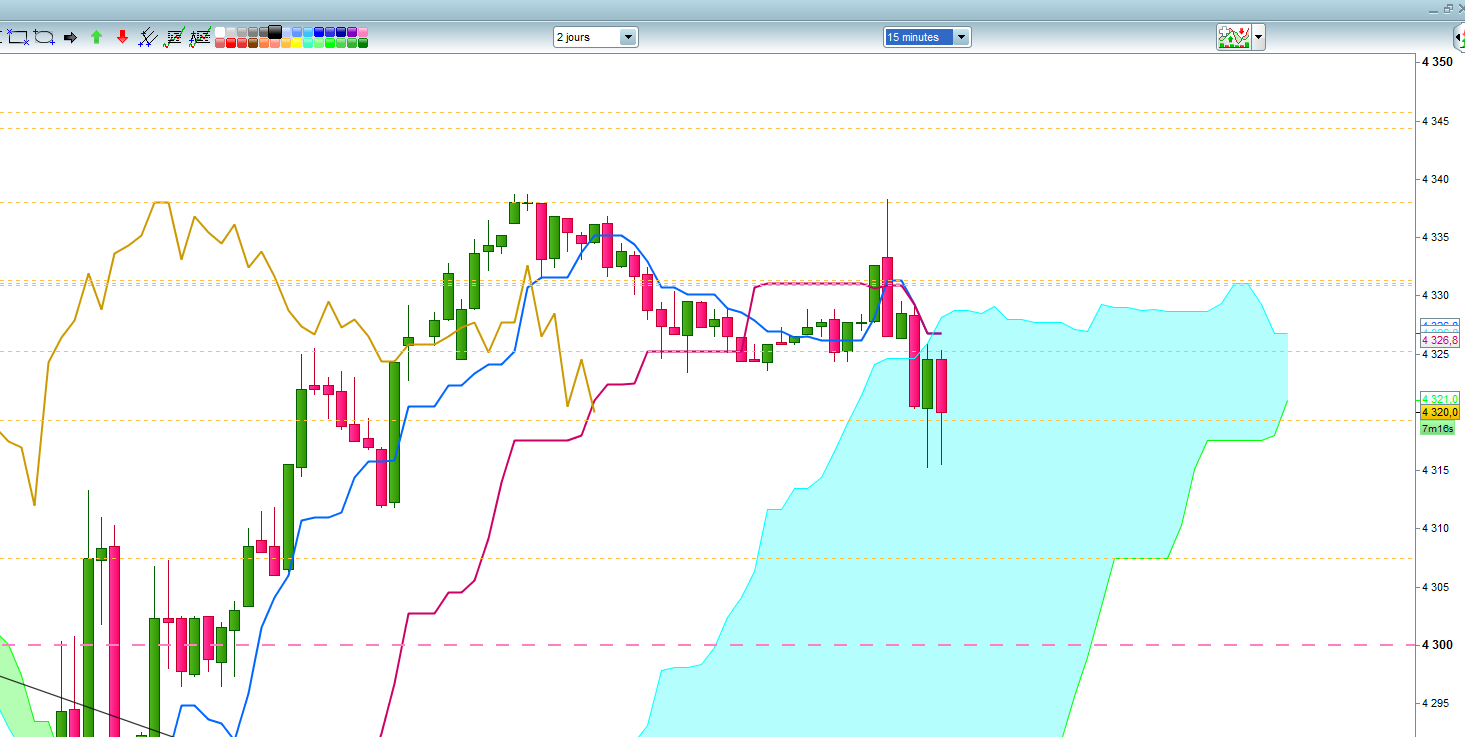Select the Fibonacci retracement tool without crosses

tap(174, 37)
